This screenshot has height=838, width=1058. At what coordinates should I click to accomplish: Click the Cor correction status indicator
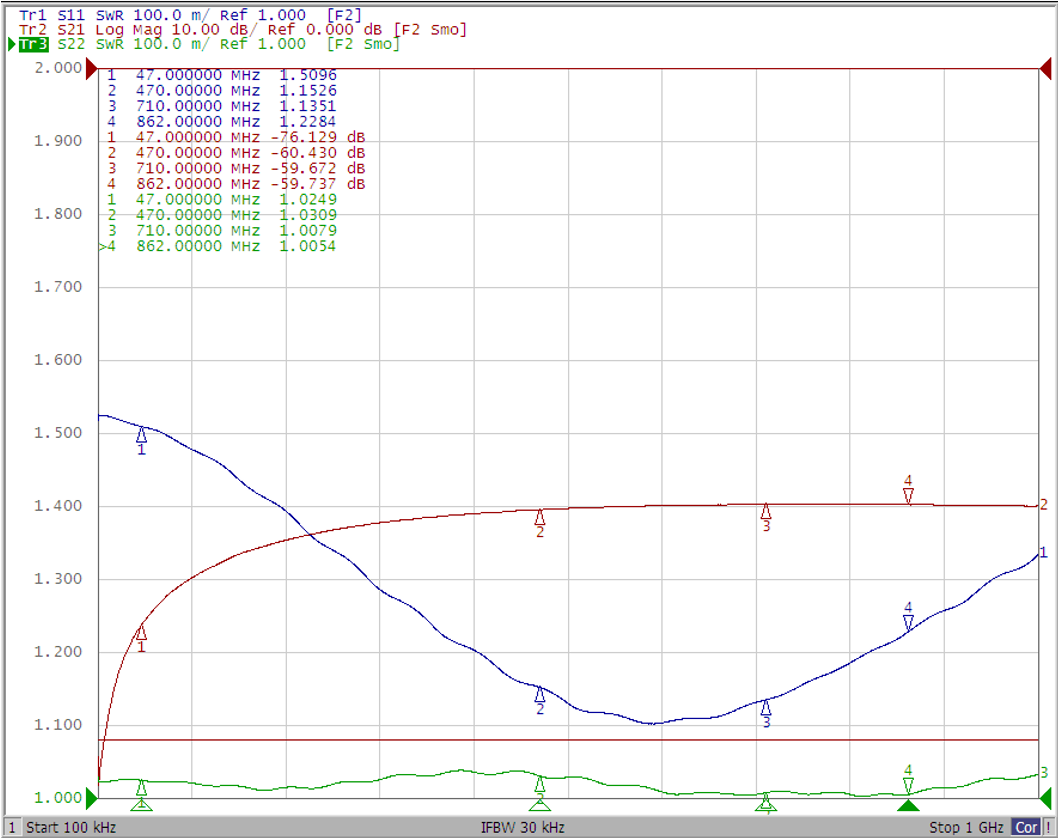pyautogui.click(x=1026, y=827)
